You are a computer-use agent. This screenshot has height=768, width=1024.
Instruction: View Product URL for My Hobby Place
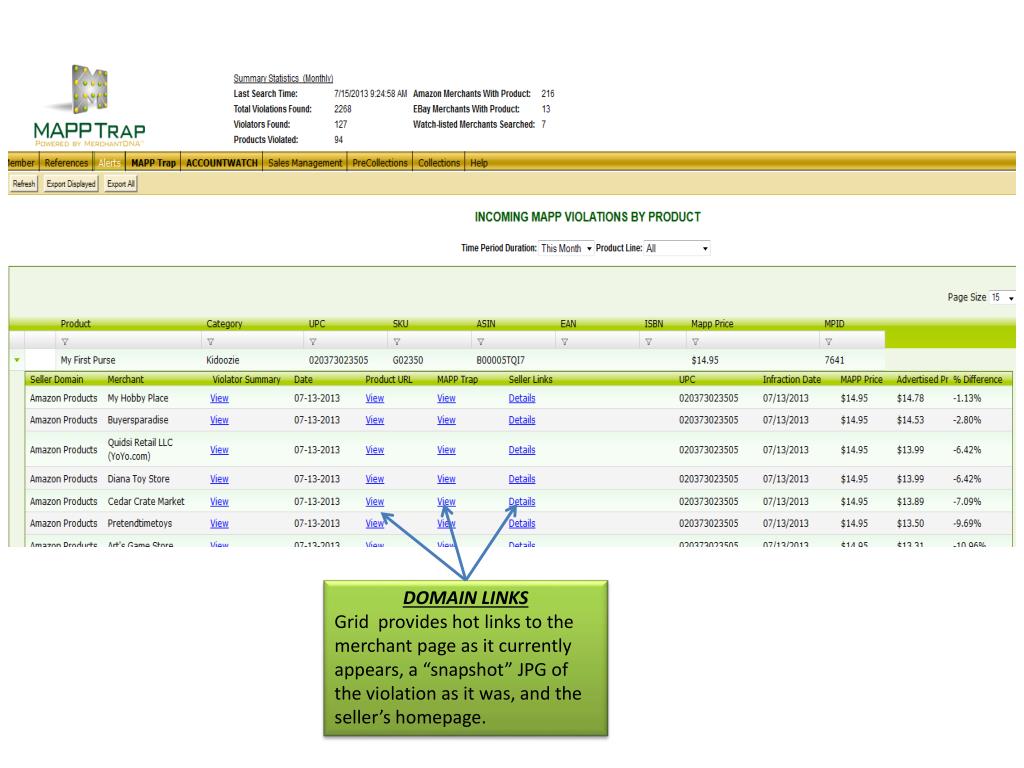[375, 398]
